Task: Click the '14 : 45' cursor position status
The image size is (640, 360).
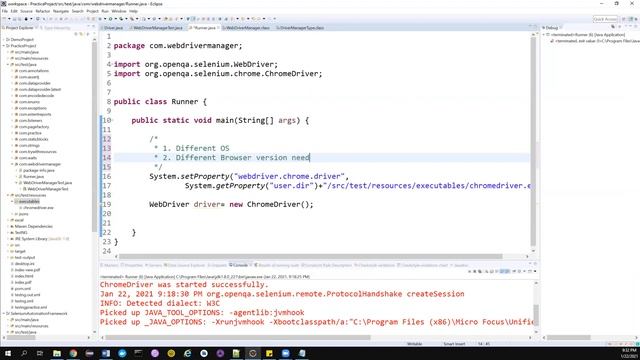Action: (484, 344)
